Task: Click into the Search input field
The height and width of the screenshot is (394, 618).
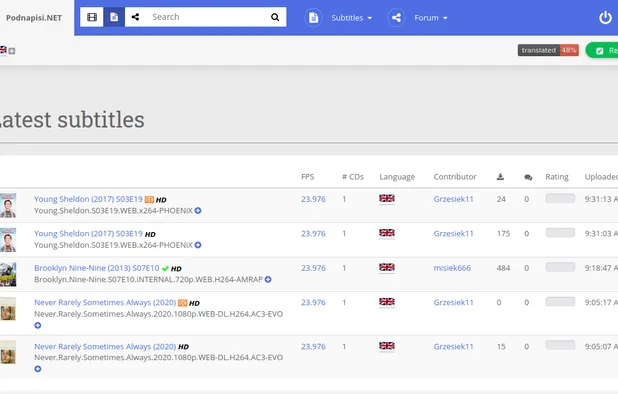Action: (207, 17)
